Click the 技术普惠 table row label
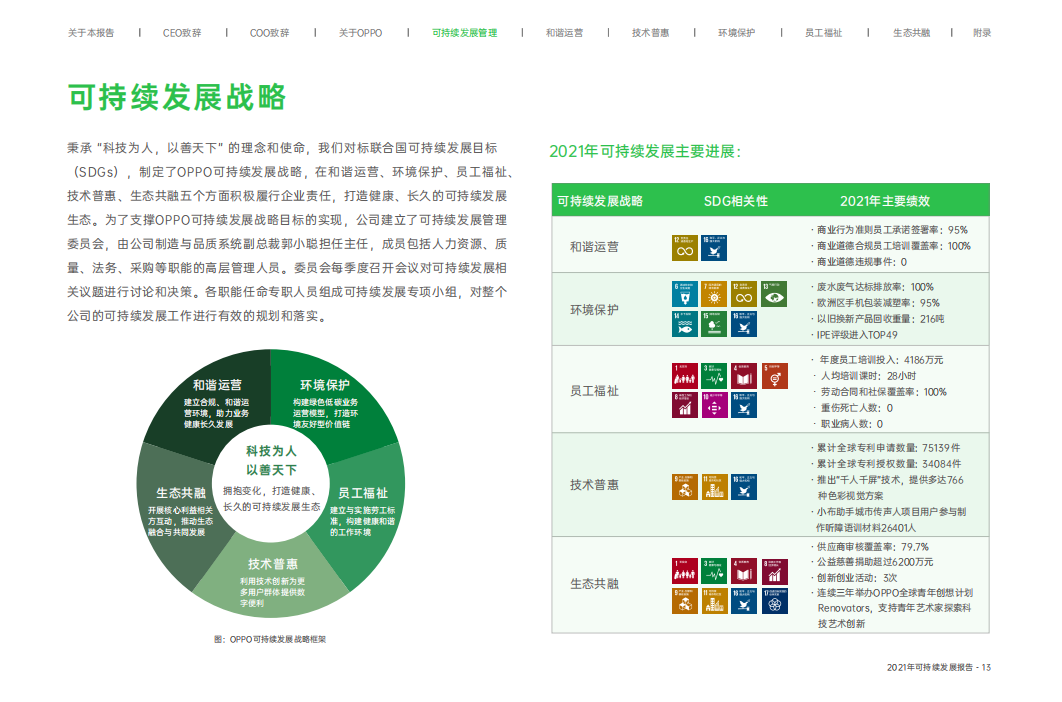This screenshot has width=1062, height=702. click(594, 485)
